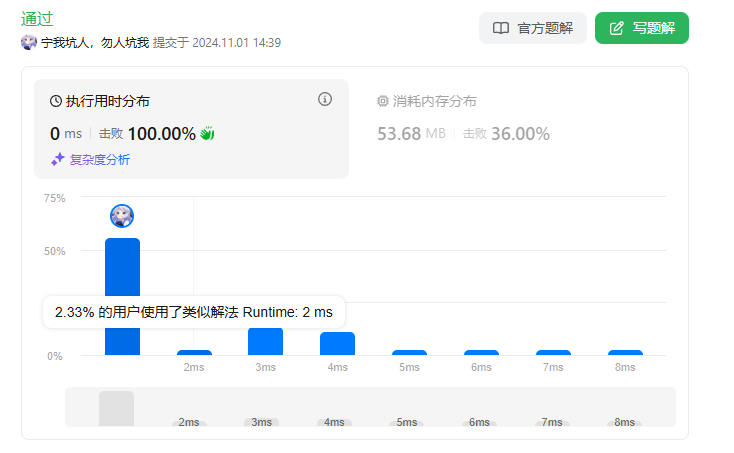Click the chip icon beside 消耗内存分布
The height and width of the screenshot is (453, 734).
383,101
